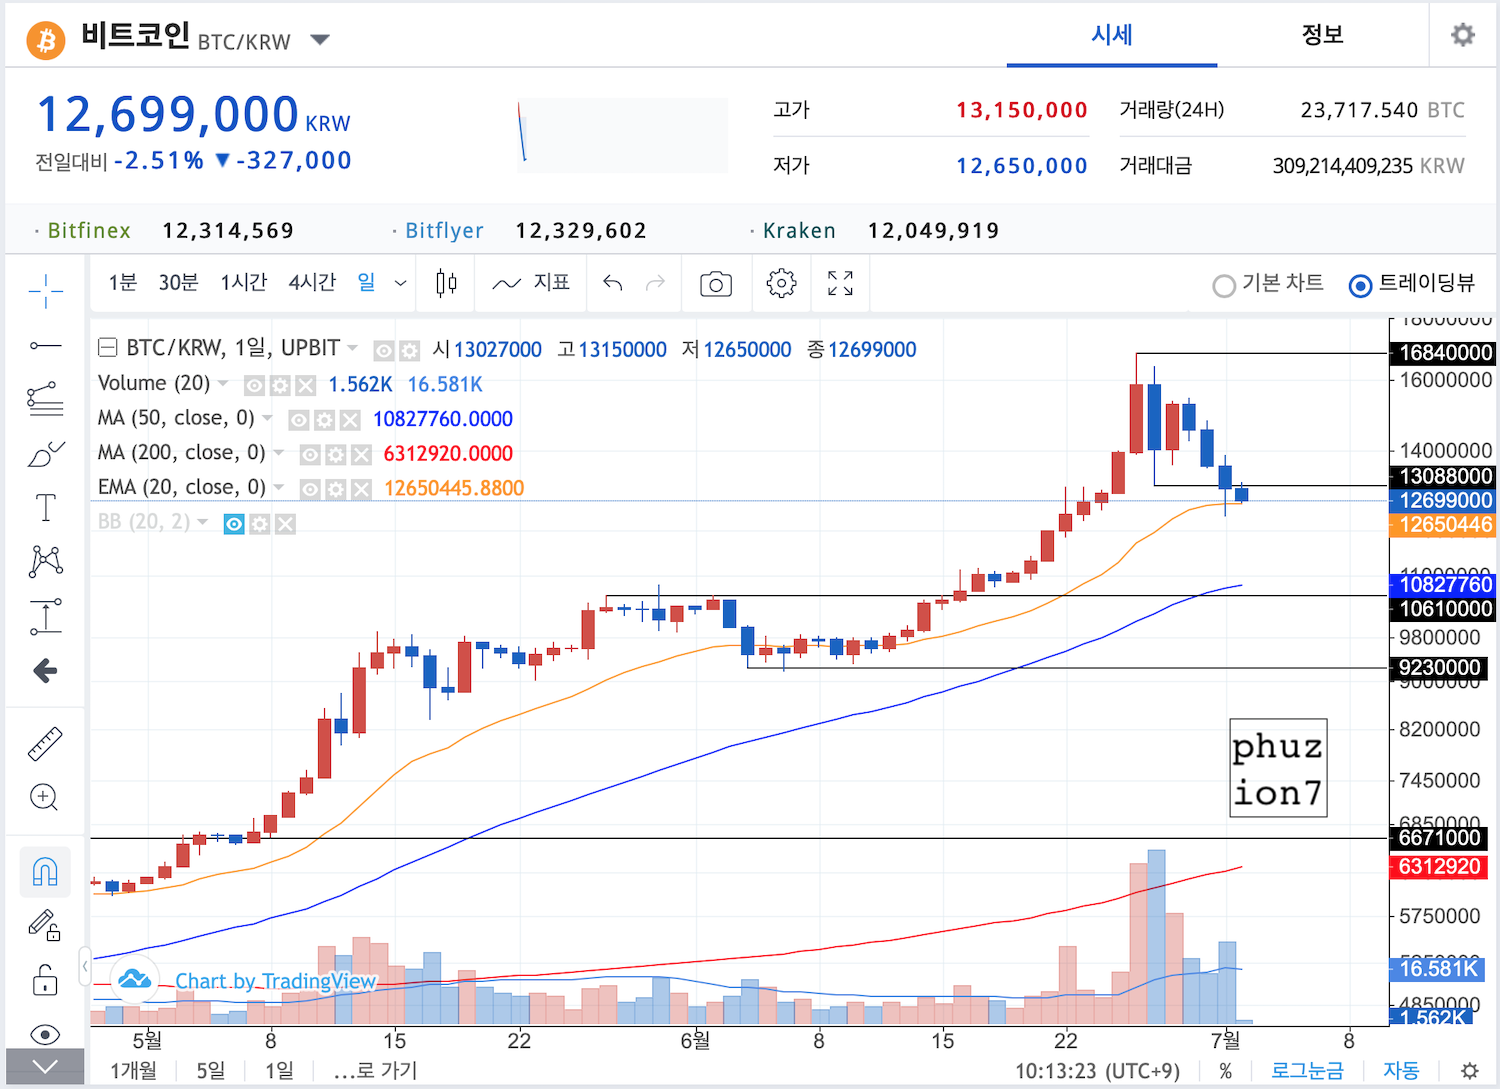Open the candlestick chart style selector
This screenshot has width=1500, height=1089.
[446, 284]
